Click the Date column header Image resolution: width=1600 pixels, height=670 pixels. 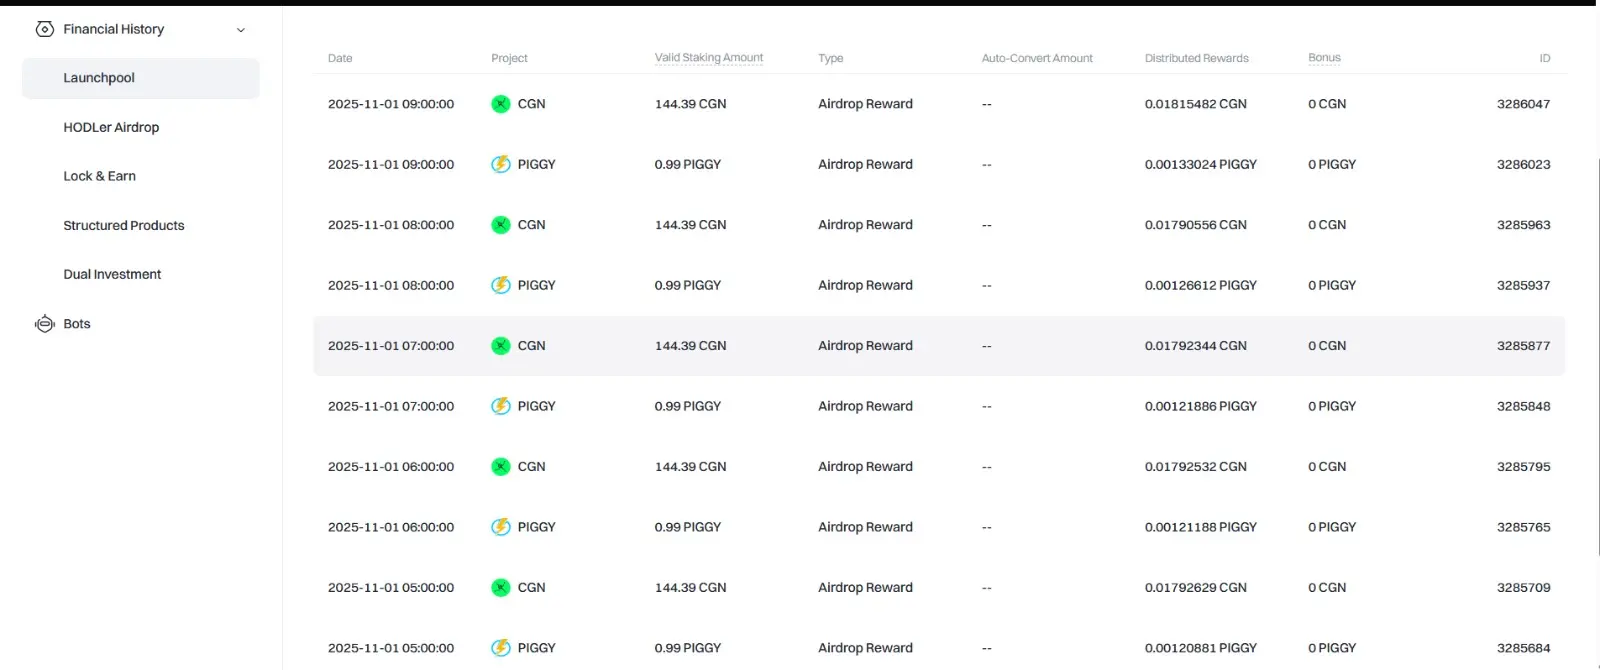click(x=340, y=58)
